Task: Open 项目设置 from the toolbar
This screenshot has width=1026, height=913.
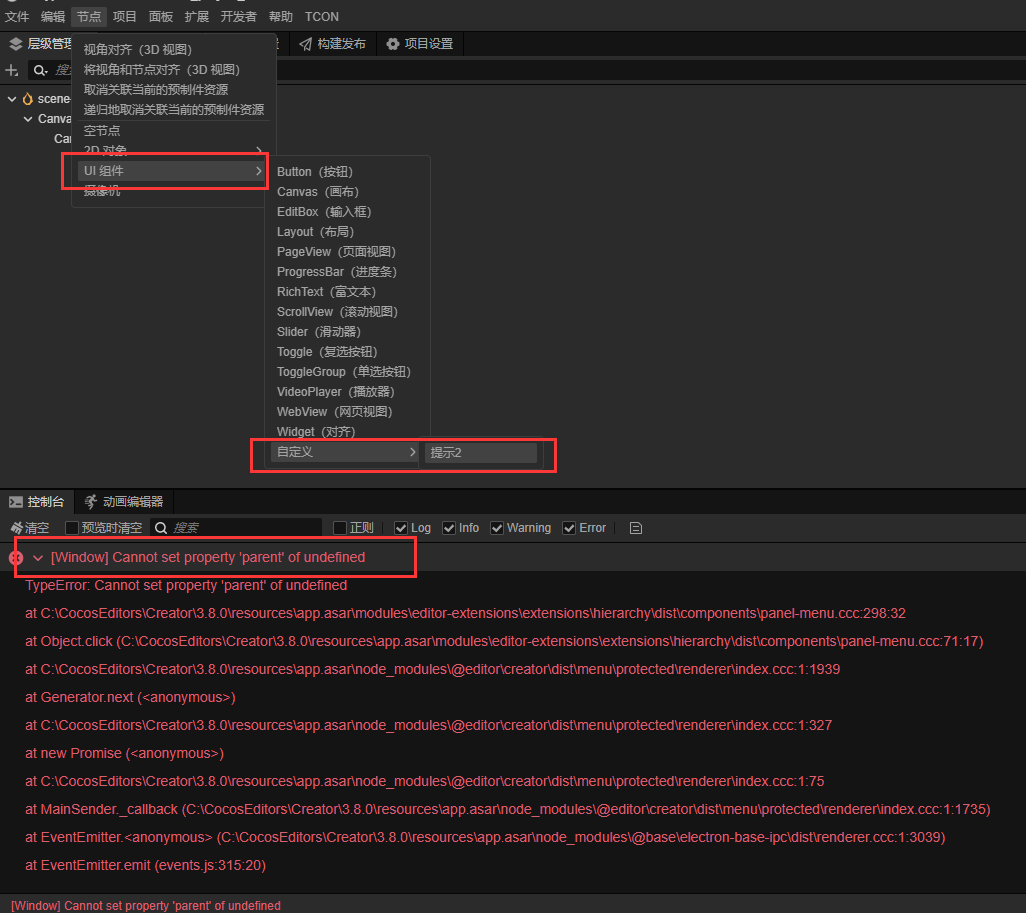Action: 419,44
